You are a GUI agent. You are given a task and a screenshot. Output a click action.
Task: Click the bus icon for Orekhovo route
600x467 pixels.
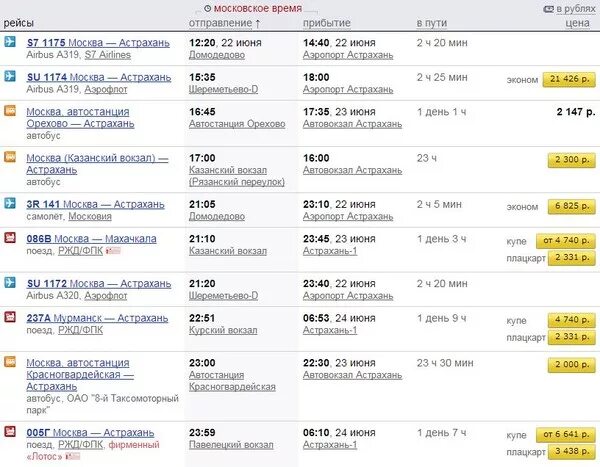(10, 110)
